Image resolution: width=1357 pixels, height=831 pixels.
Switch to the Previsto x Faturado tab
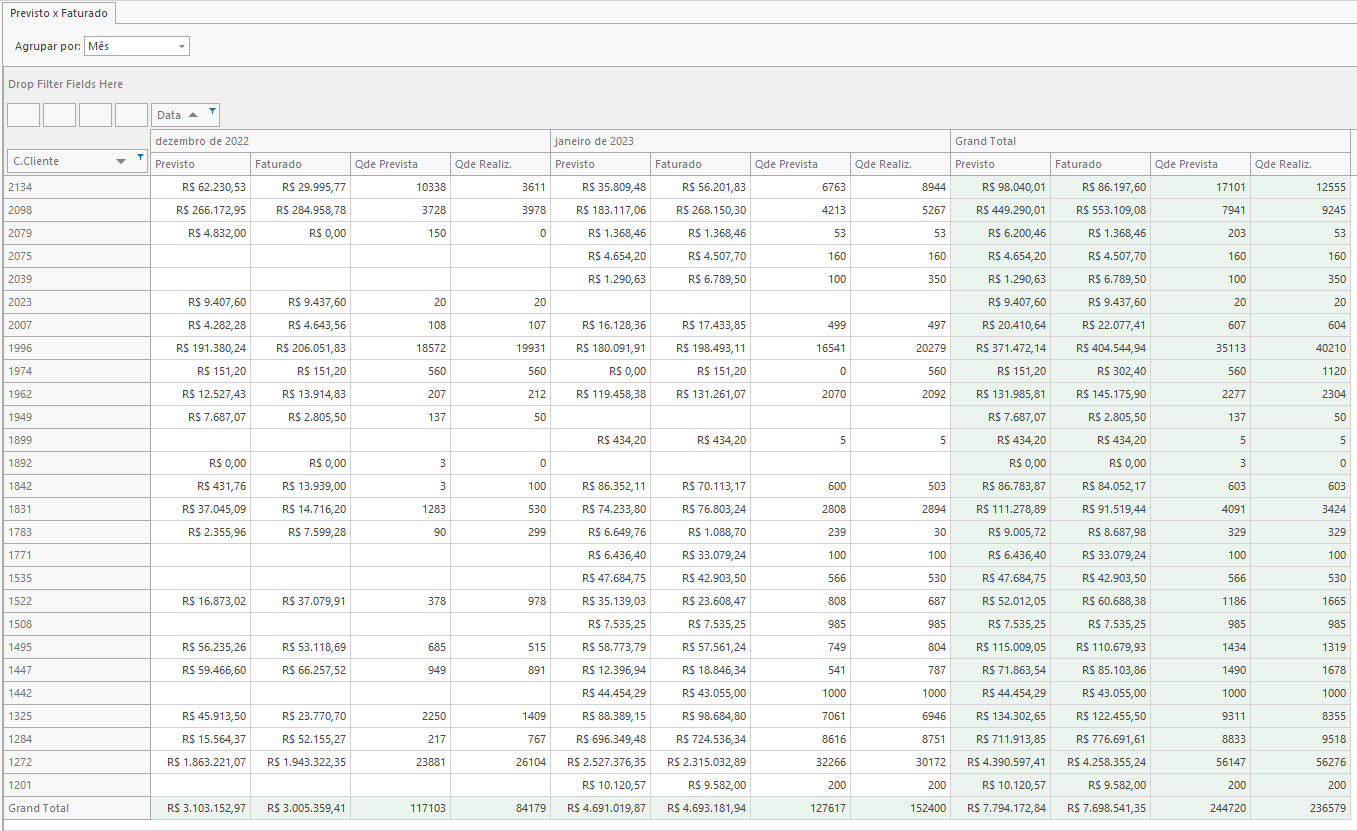[58, 13]
